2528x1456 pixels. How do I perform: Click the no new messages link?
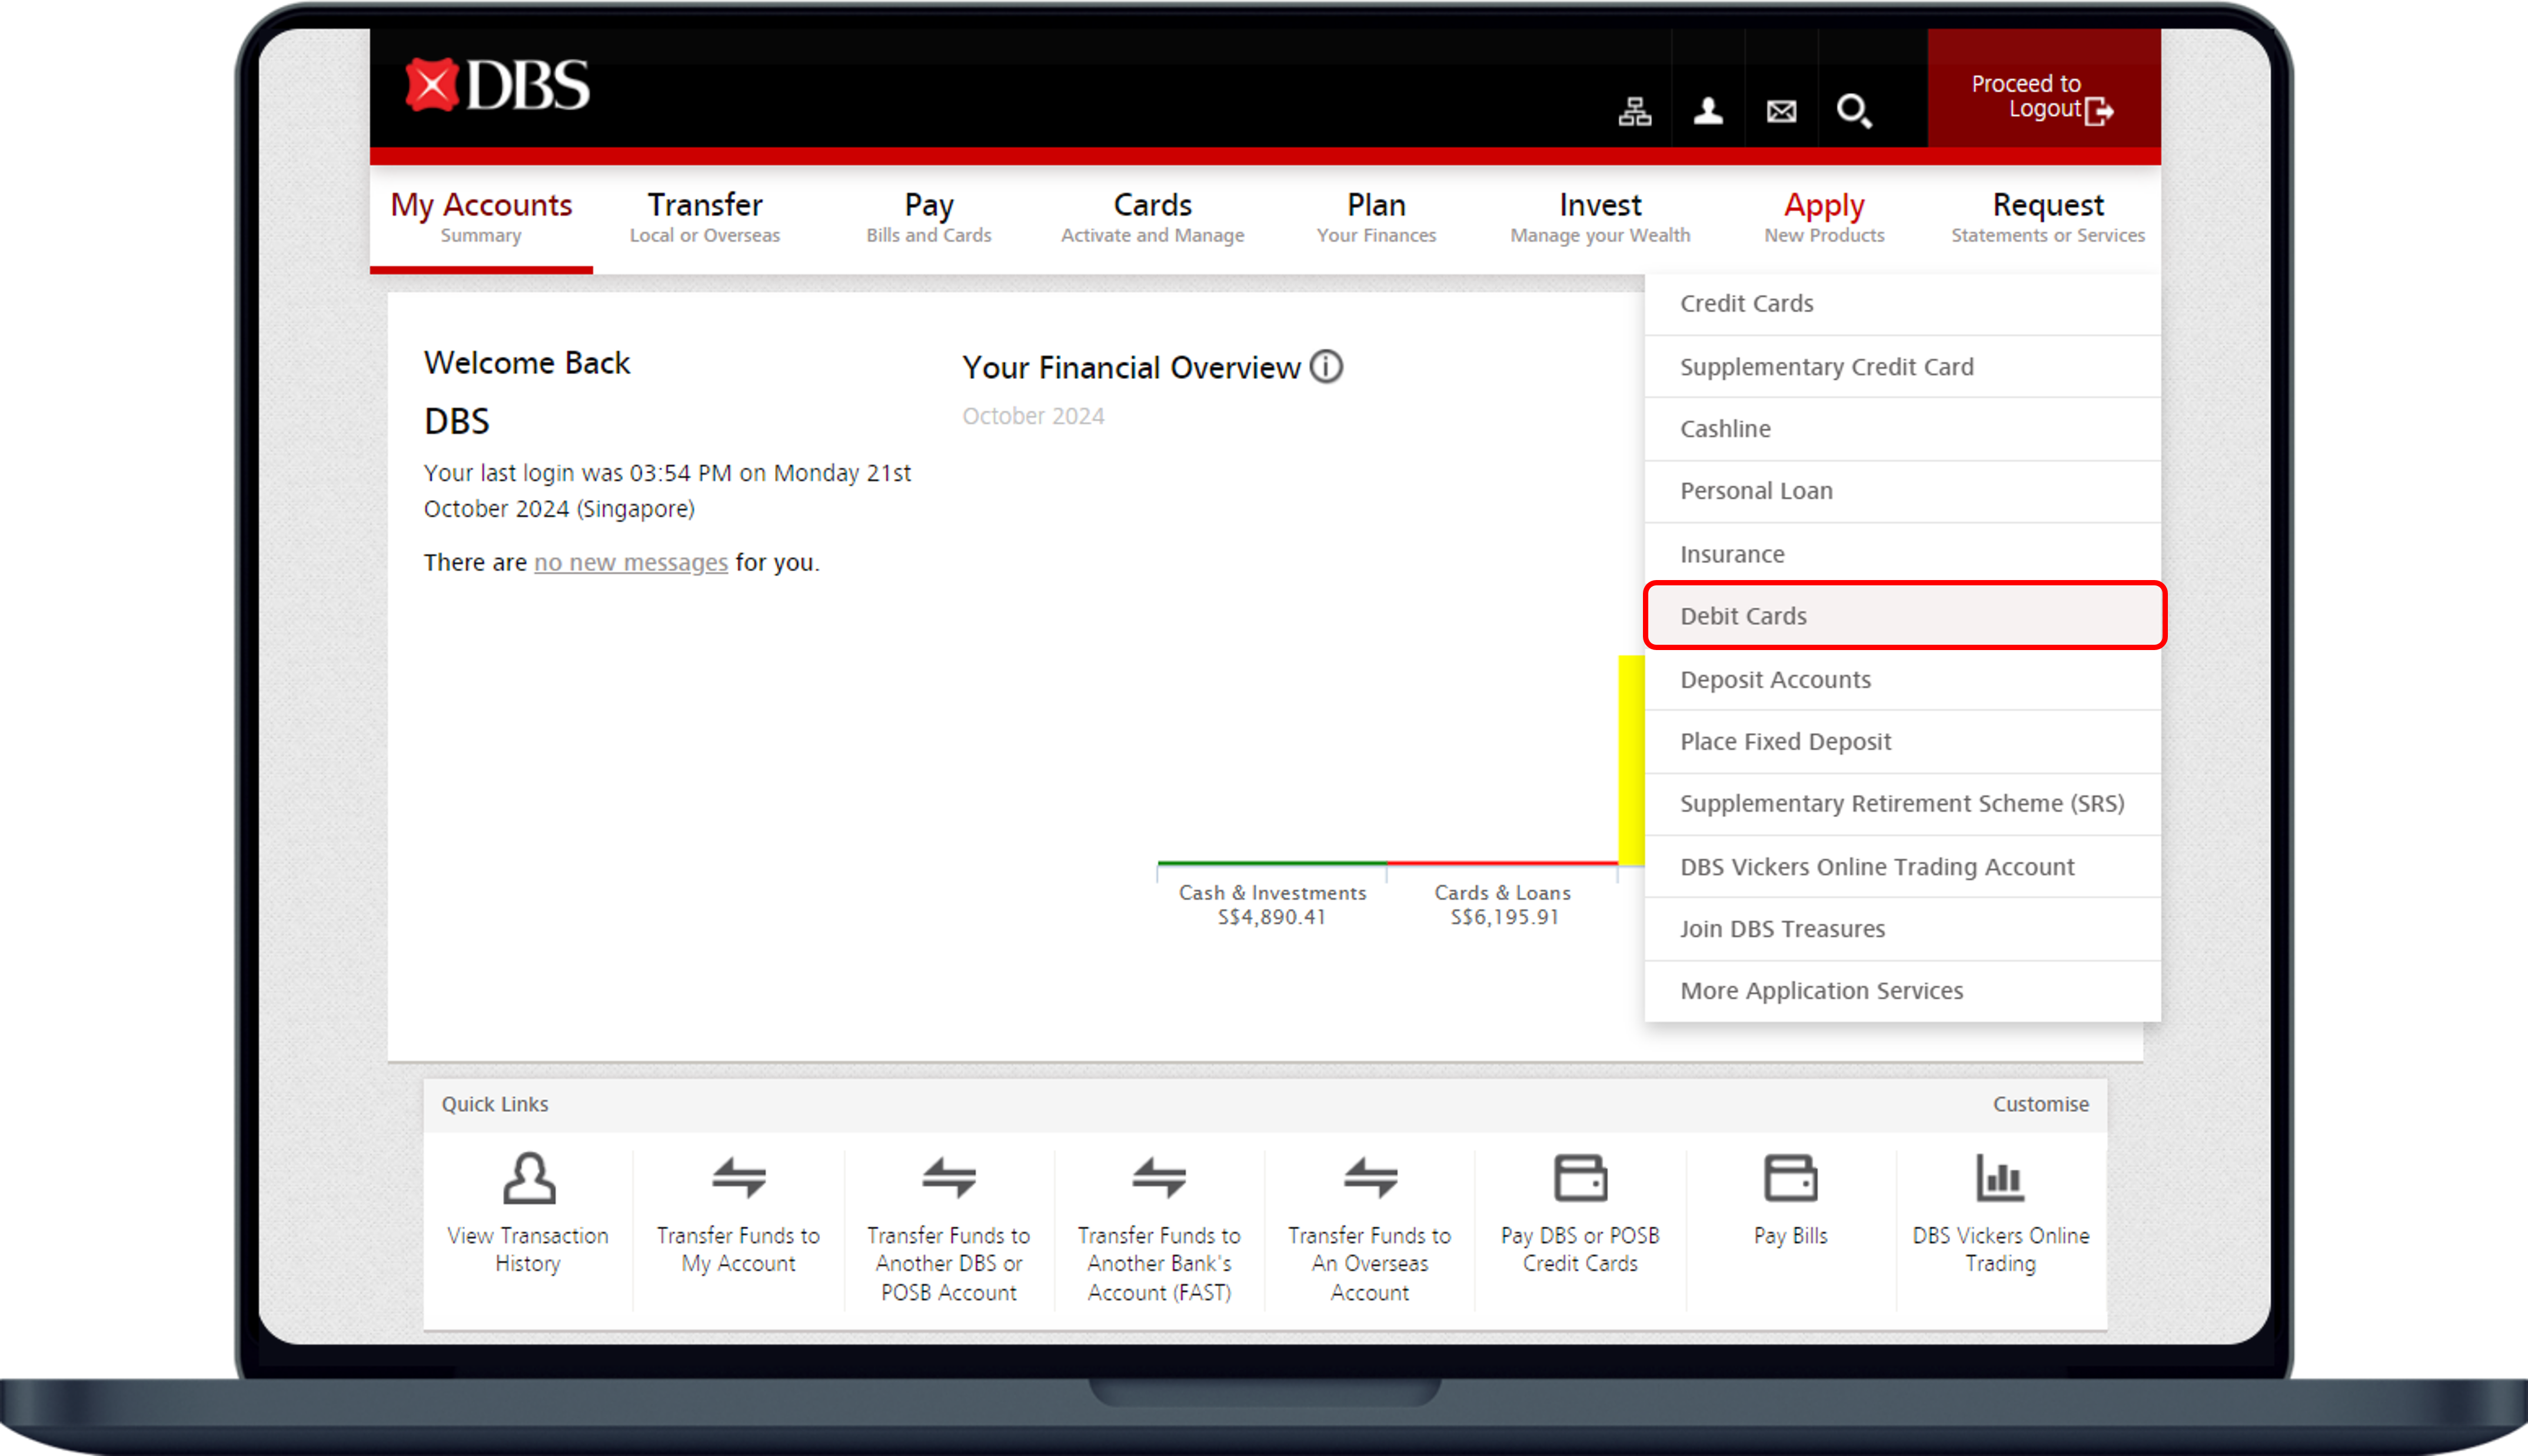[x=630, y=563]
